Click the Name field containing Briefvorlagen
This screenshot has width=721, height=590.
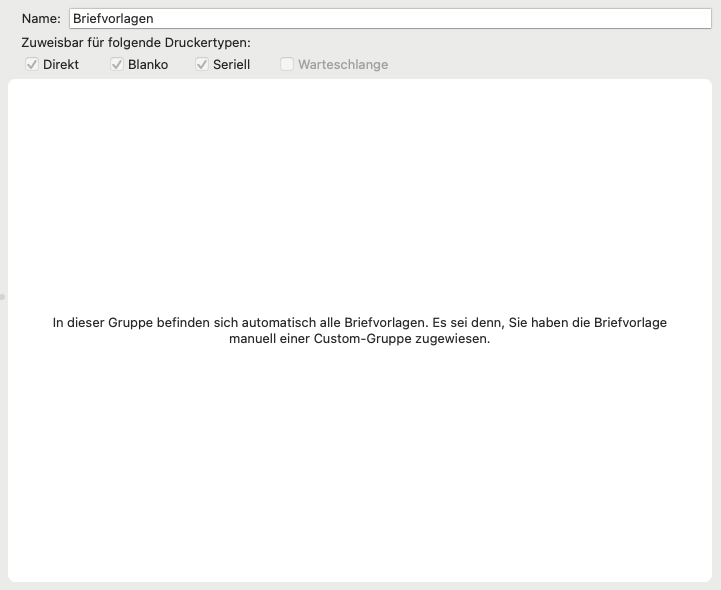pos(390,18)
